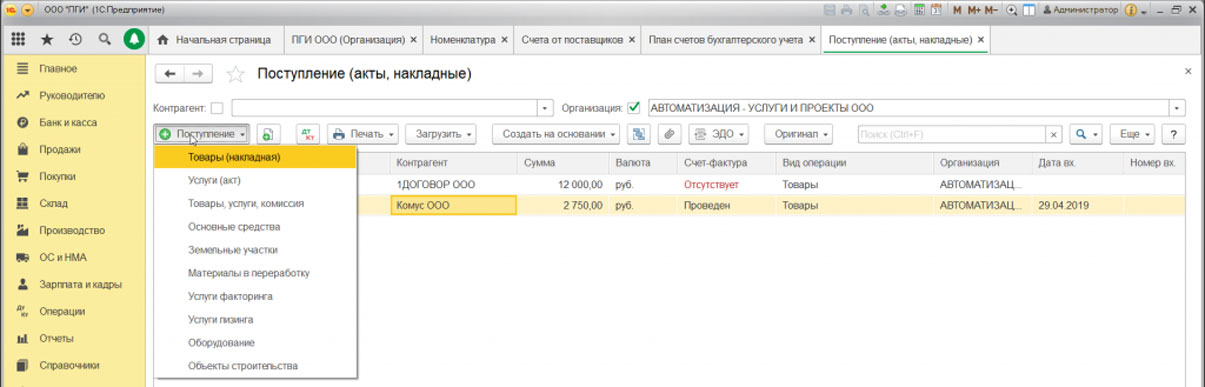The height and width of the screenshot is (387, 1205).
Task: Show Дт/Кт postings button
Action: point(307,134)
